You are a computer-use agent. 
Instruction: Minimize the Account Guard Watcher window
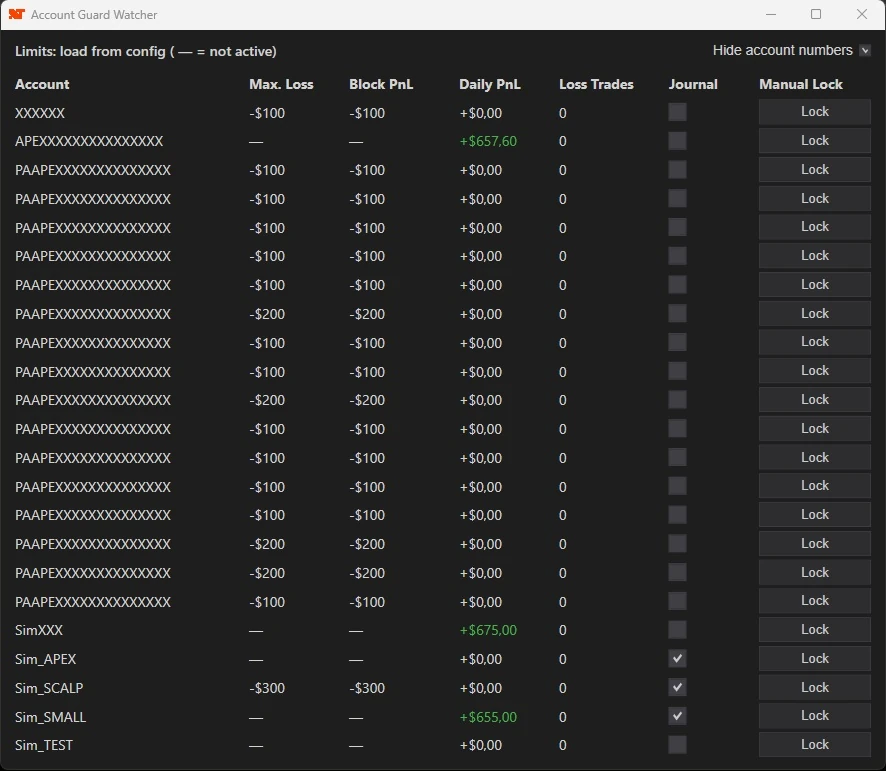(771, 15)
